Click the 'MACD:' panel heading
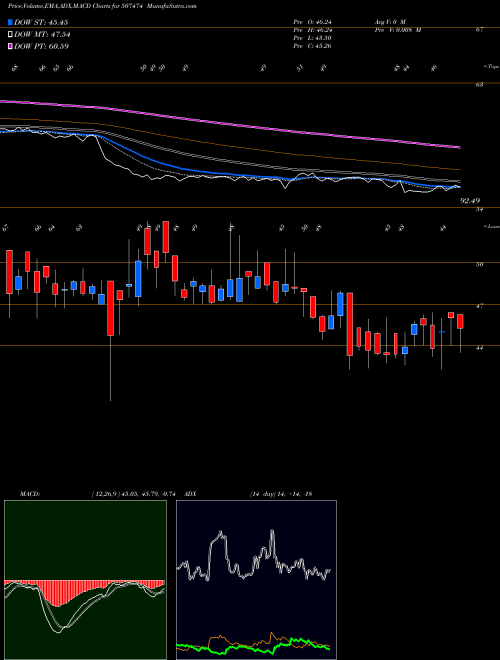 tap(30, 494)
